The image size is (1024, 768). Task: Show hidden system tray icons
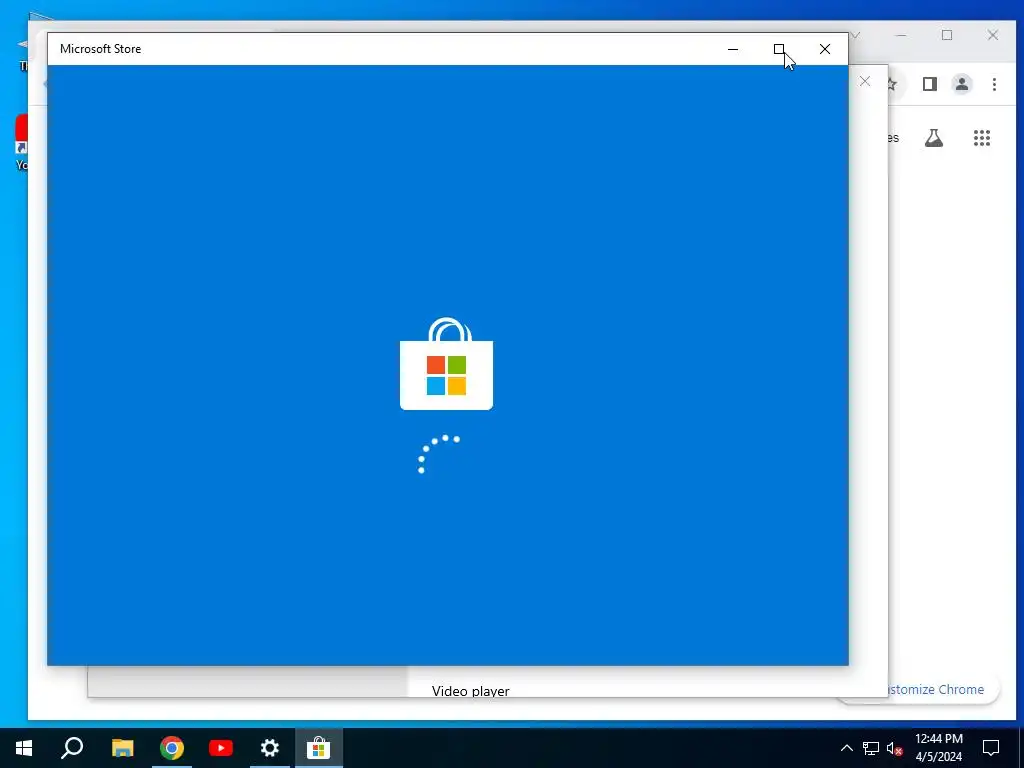[x=846, y=748]
